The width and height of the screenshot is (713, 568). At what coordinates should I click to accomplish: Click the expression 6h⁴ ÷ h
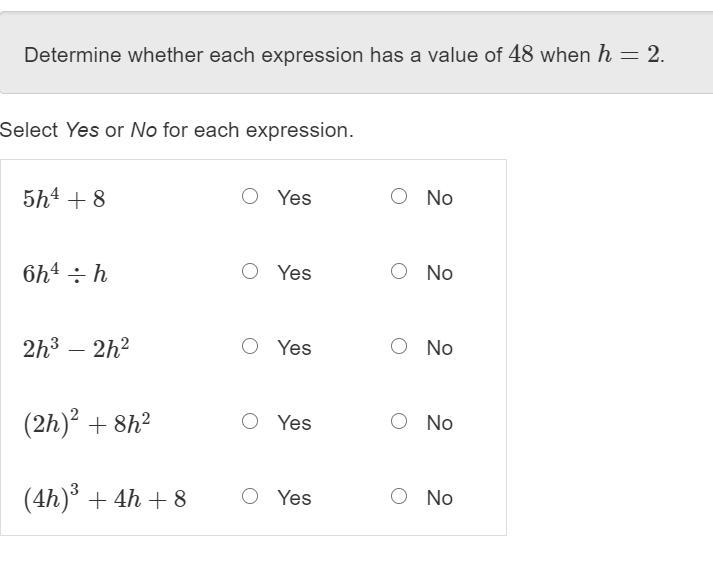[65, 273]
